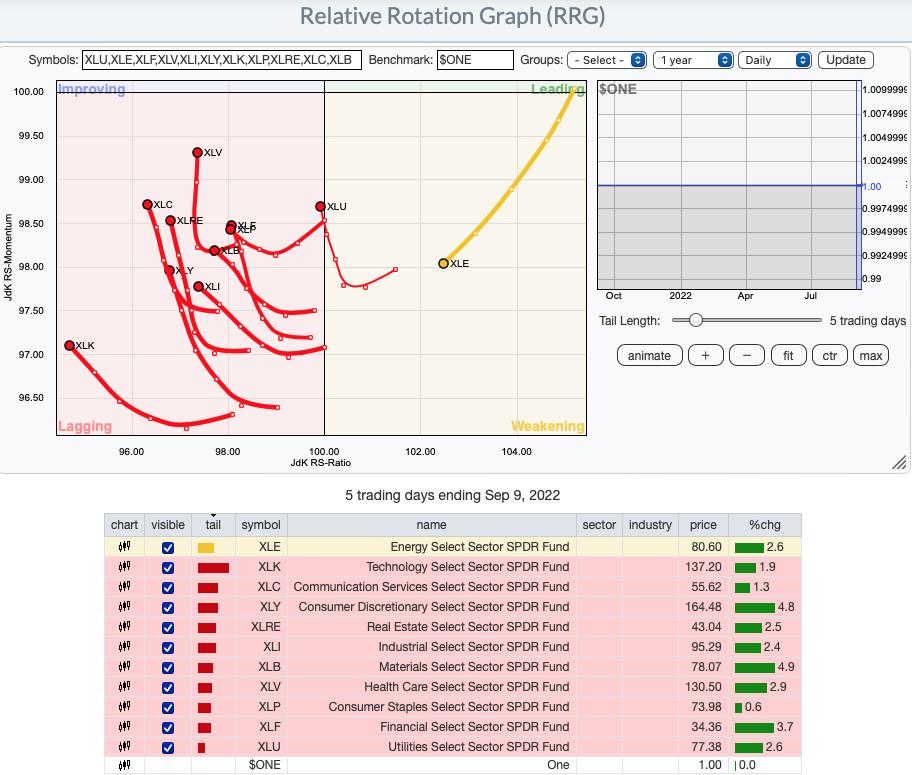The image size is (912, 775).
Task: Sort table by sector column
Action: coord(599,525)
